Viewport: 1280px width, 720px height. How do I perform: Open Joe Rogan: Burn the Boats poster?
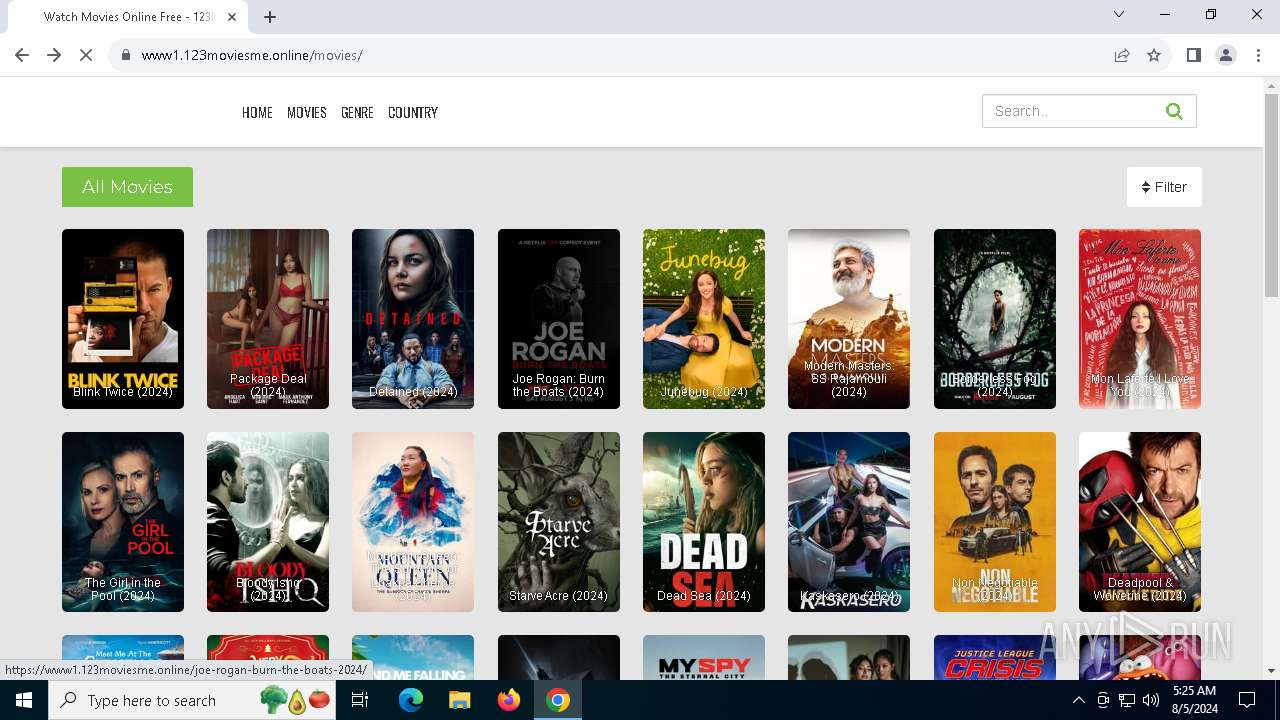[x=559, y=319]
